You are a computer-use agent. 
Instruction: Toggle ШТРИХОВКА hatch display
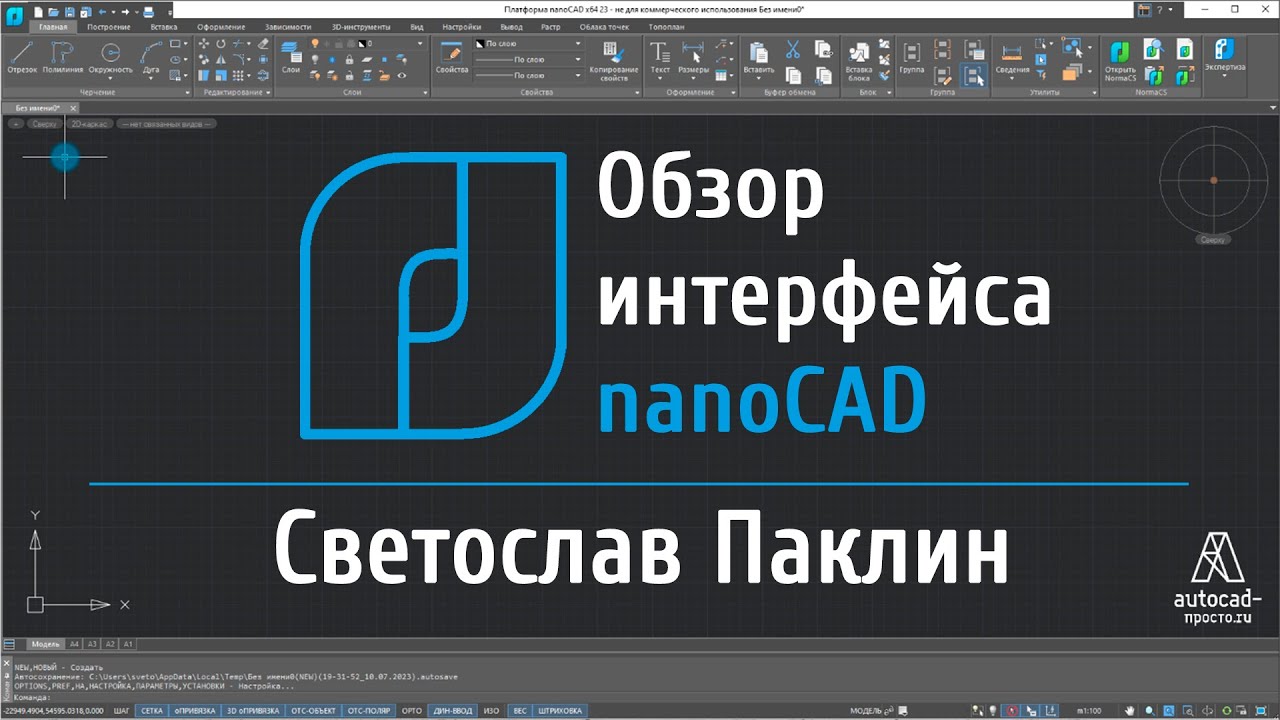point(558,710)
